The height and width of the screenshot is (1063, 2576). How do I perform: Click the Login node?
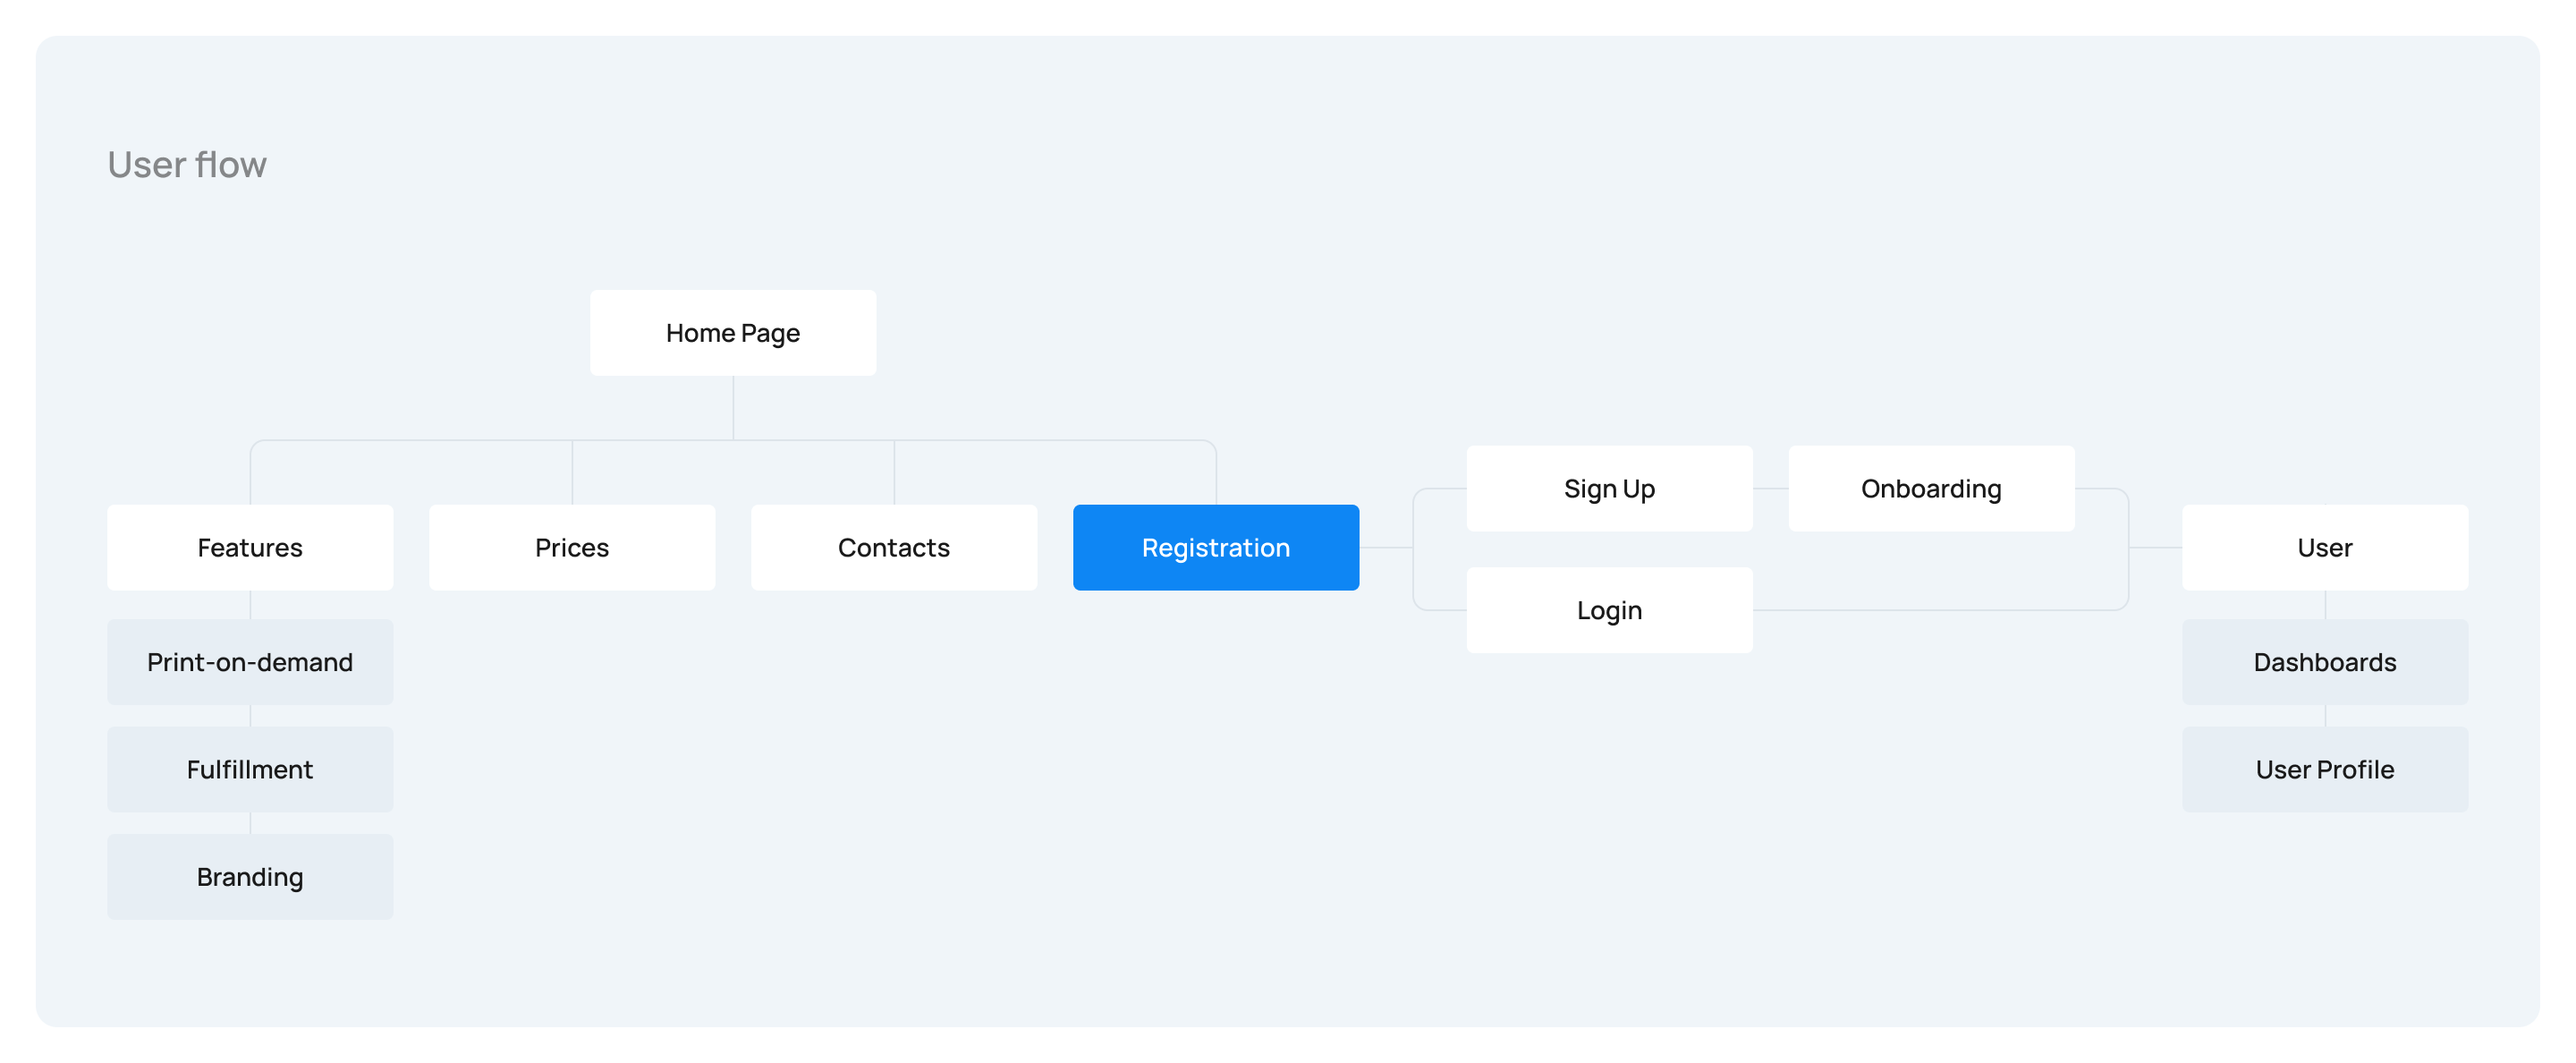[1608, 610]
